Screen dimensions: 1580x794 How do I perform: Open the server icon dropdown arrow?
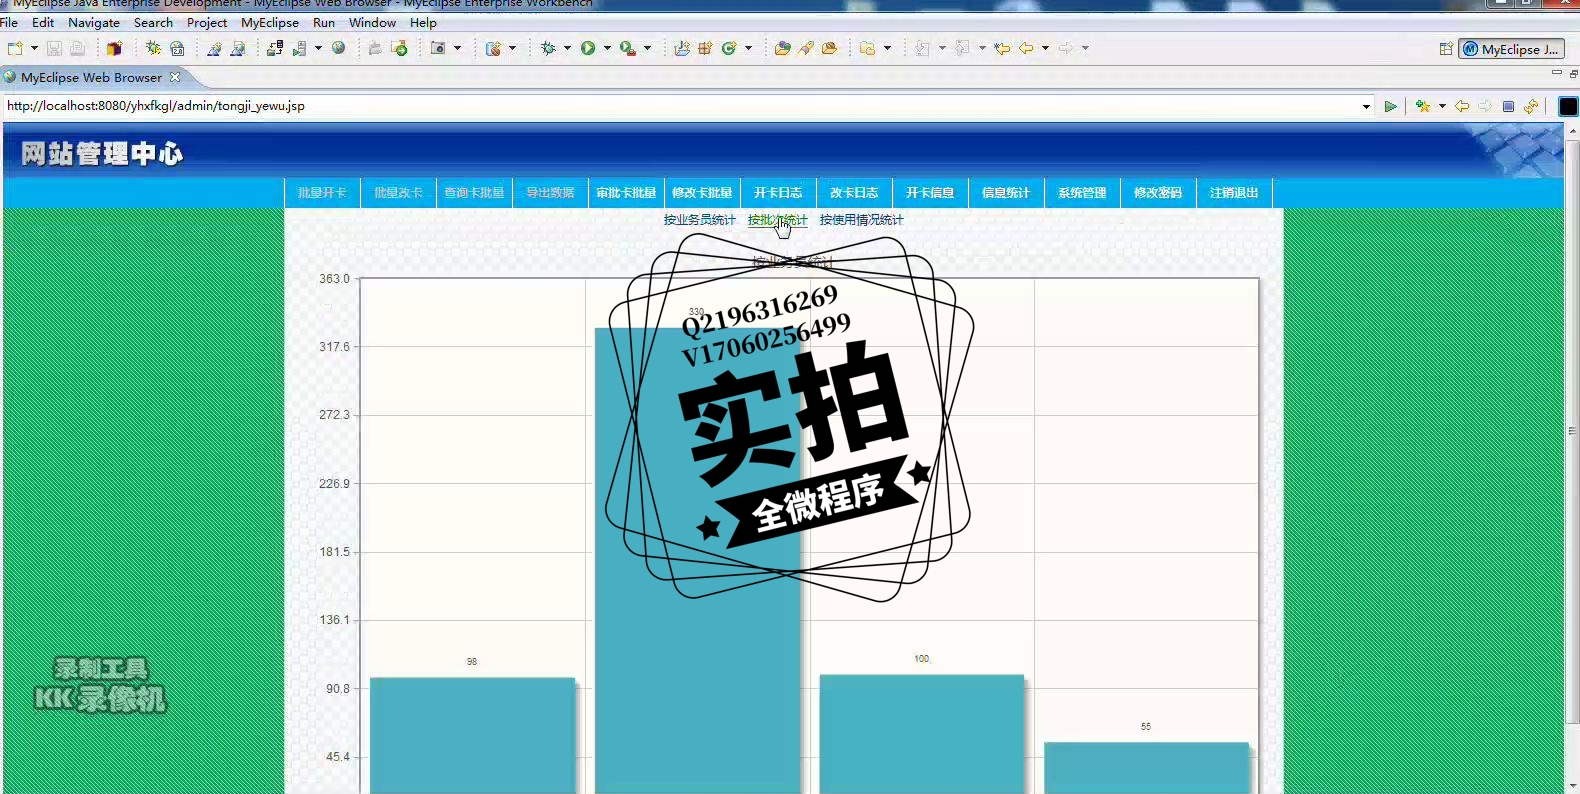tap(318, 48)
